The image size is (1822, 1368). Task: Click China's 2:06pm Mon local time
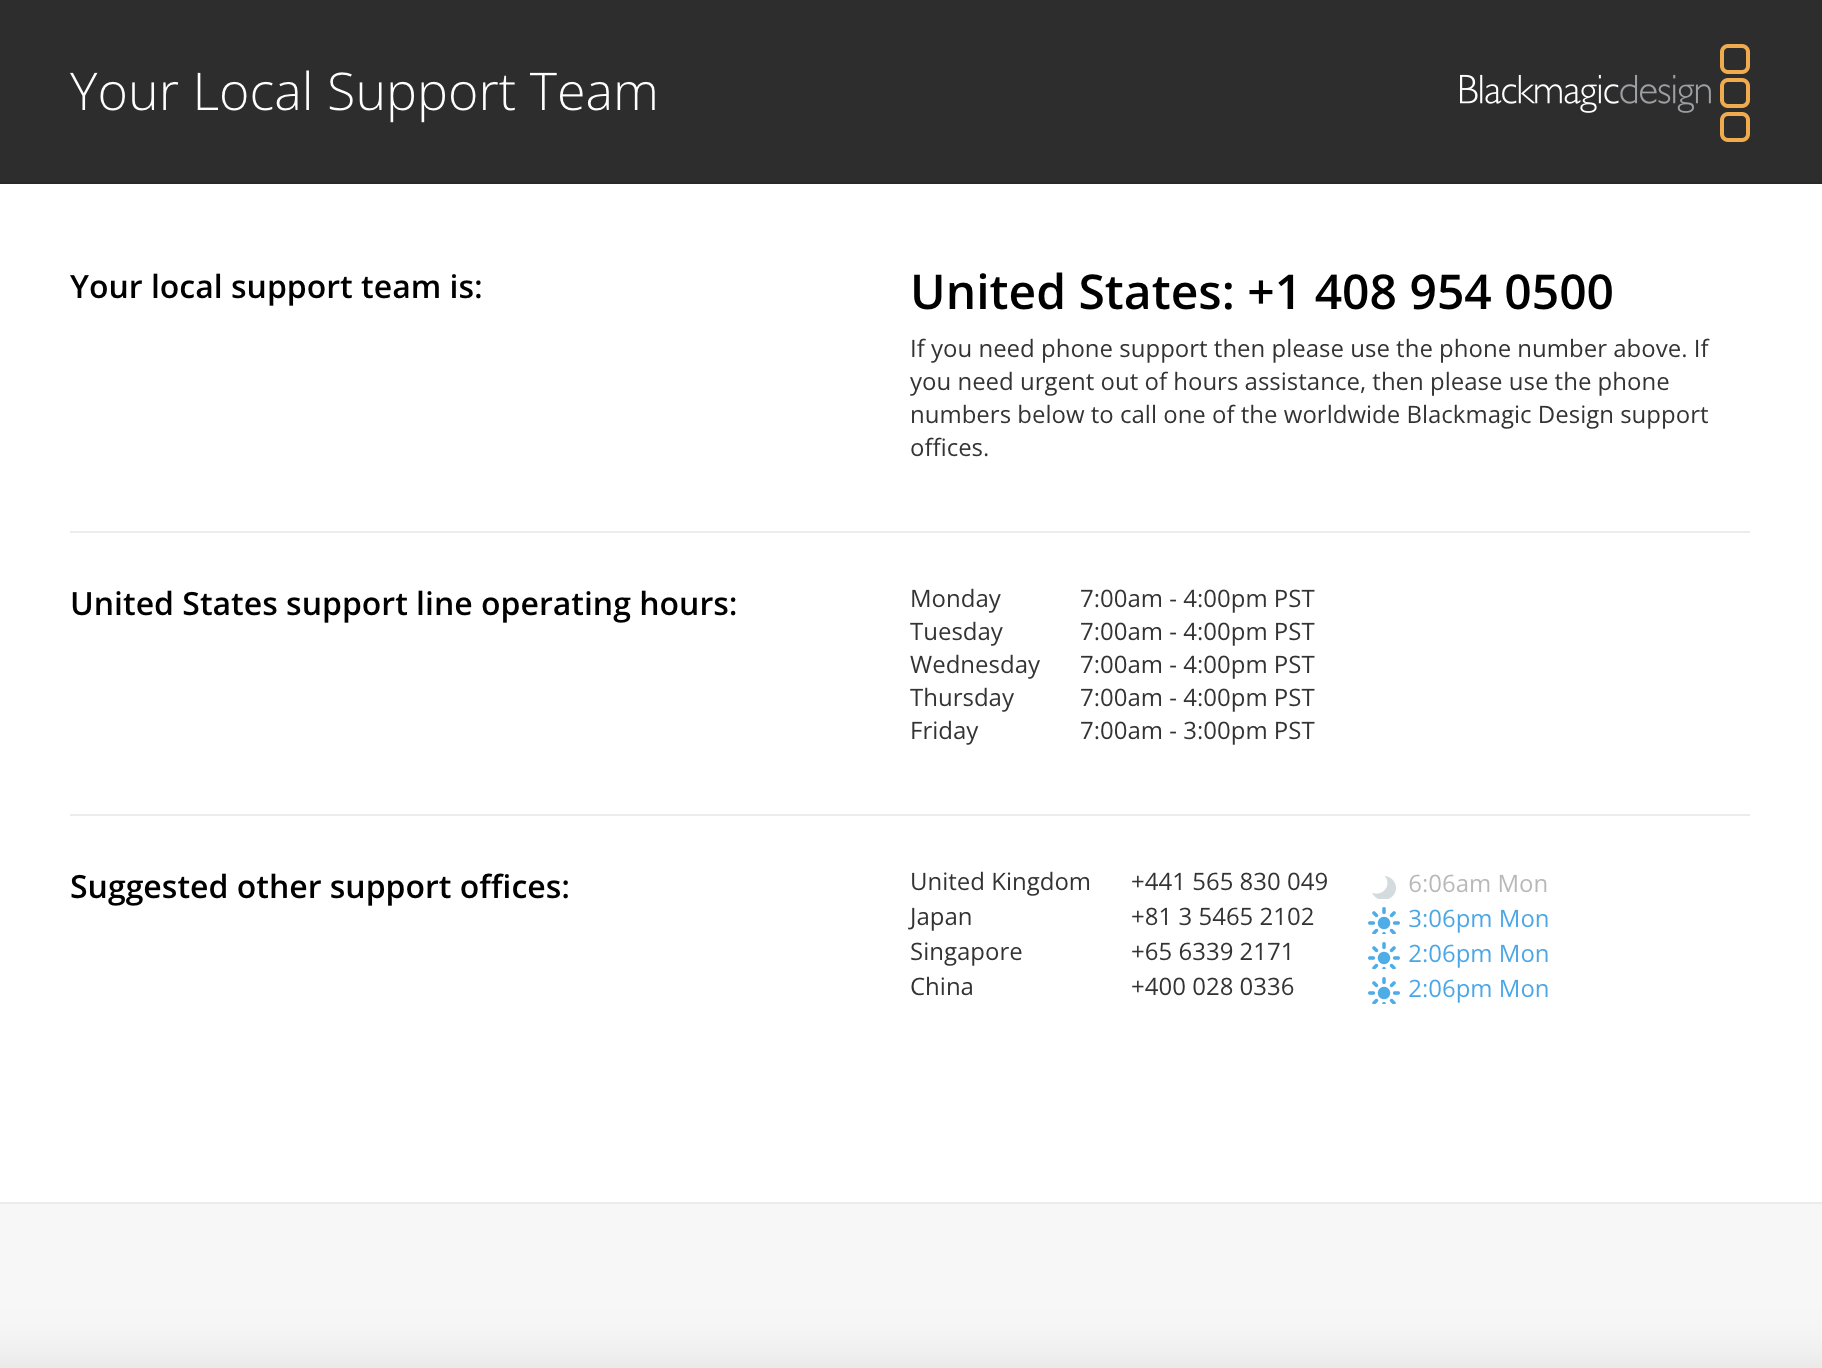1478,989
